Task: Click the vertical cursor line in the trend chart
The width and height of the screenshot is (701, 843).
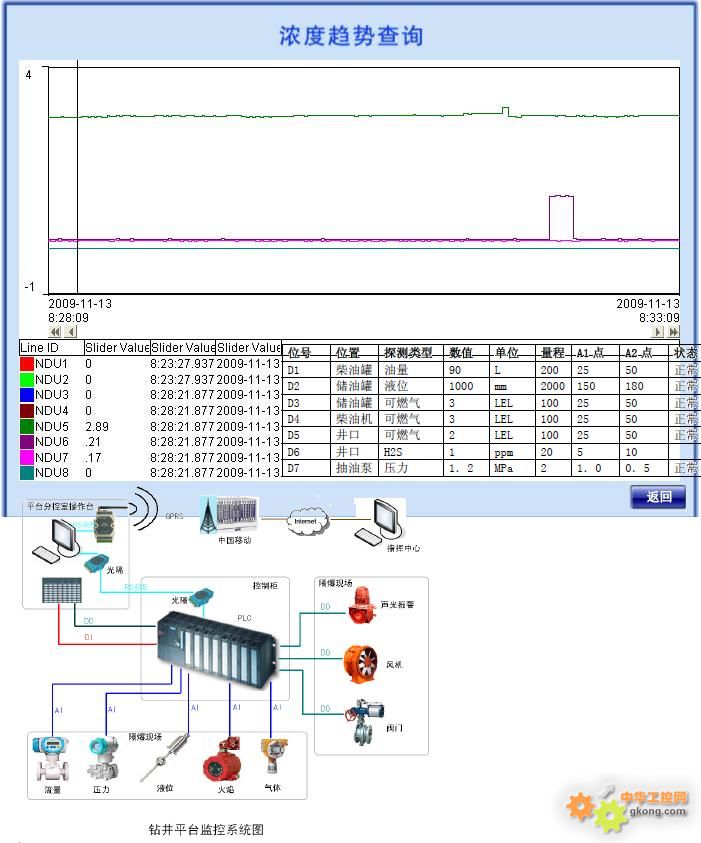Action: point(77,177)
